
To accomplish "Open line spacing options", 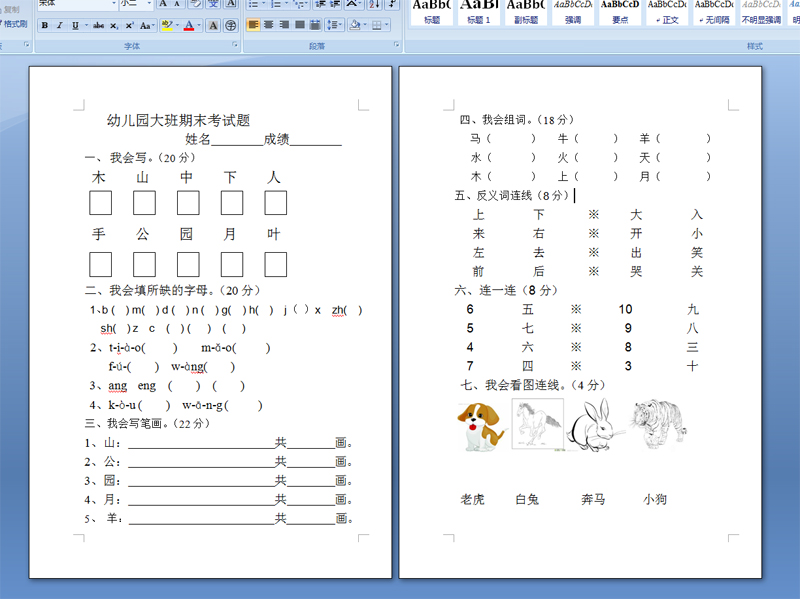I will [334, 24].
